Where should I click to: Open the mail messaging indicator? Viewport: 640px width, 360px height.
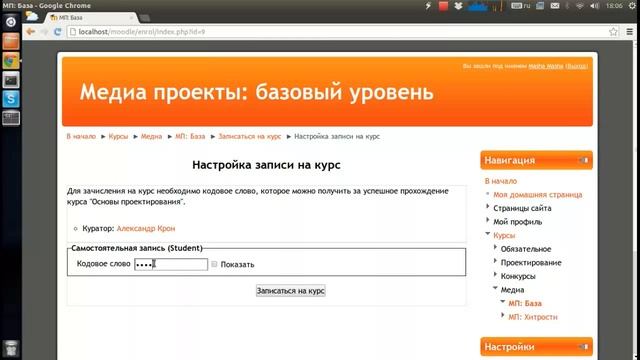pos(555,6)
